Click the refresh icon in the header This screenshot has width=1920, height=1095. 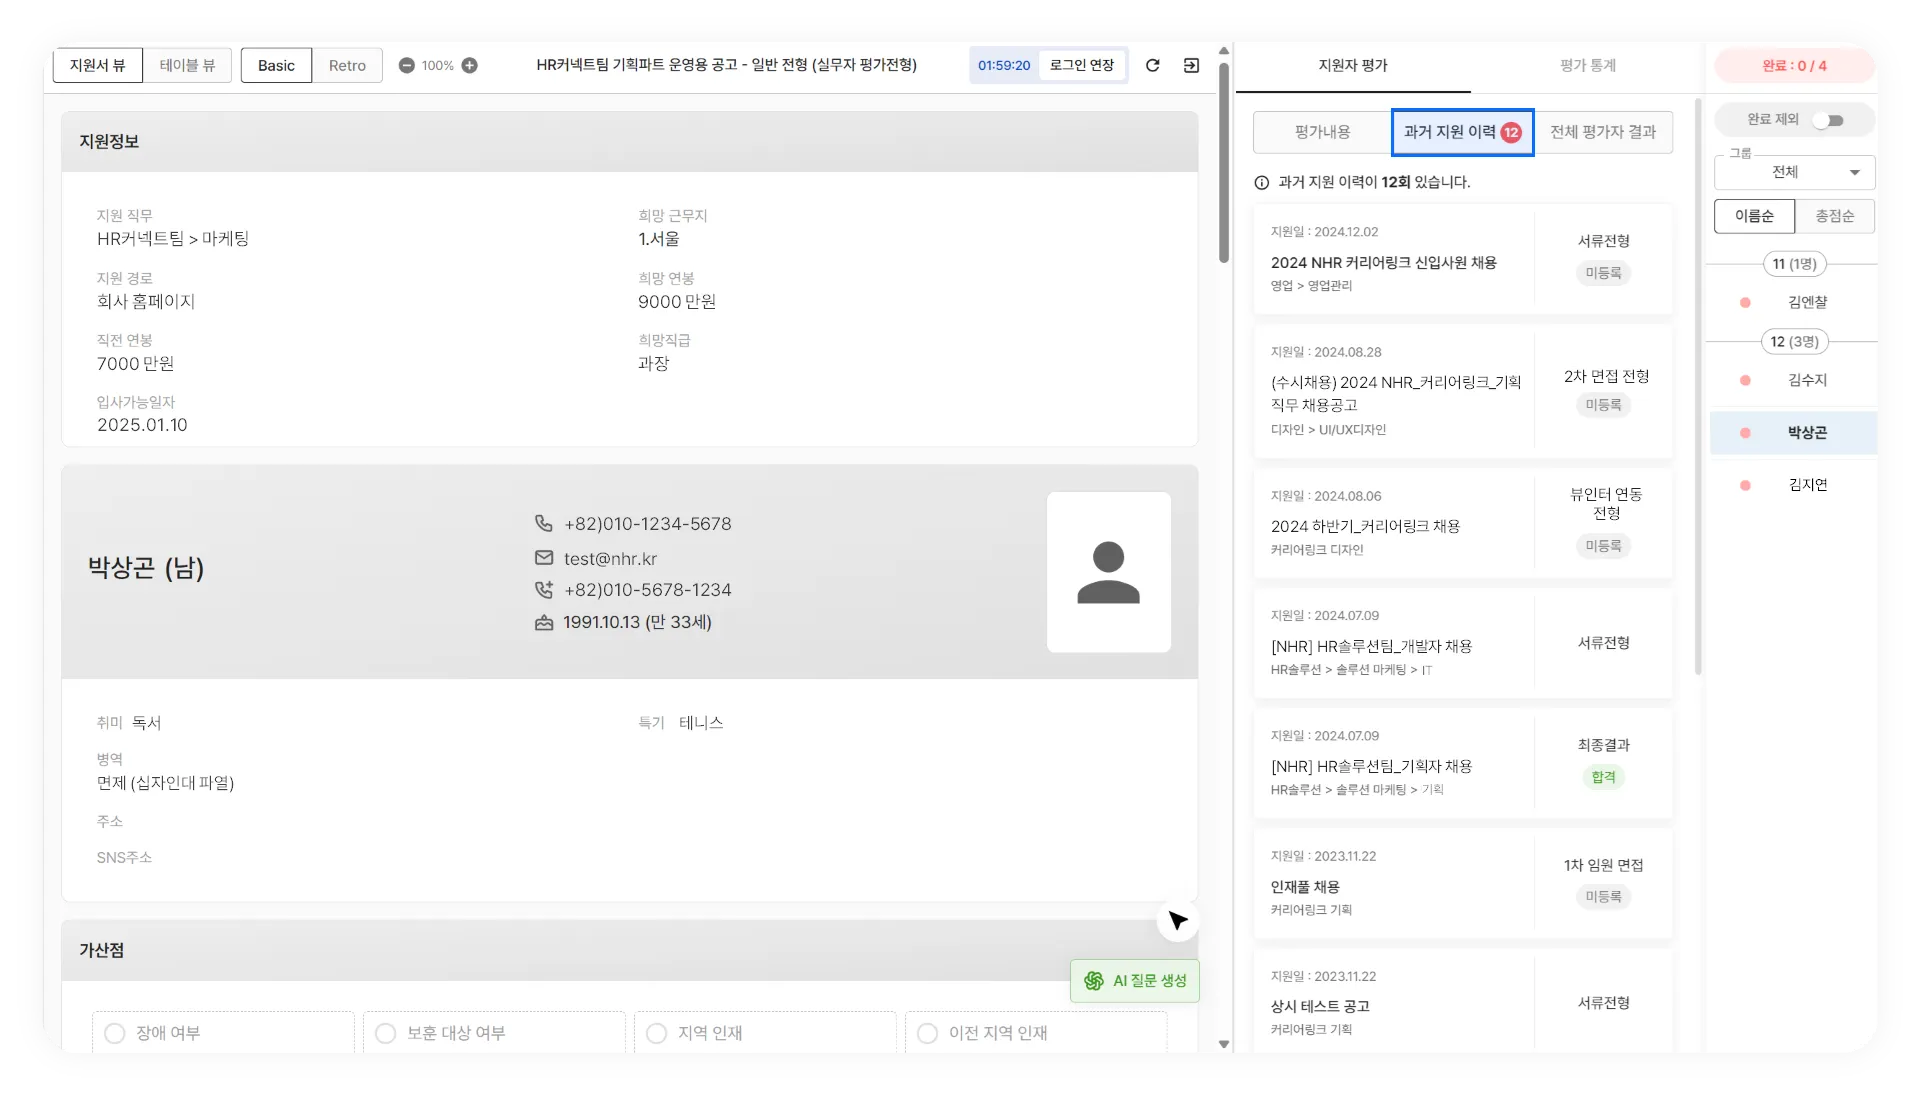click(x=1152, y=65)
